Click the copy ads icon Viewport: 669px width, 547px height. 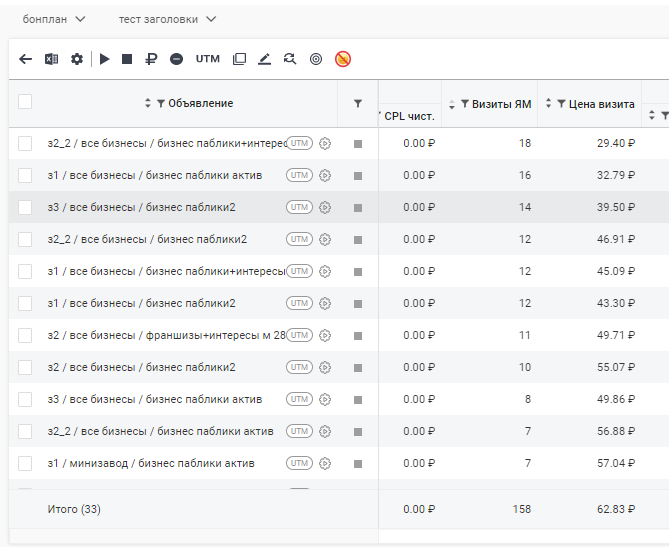pos(239,59)
